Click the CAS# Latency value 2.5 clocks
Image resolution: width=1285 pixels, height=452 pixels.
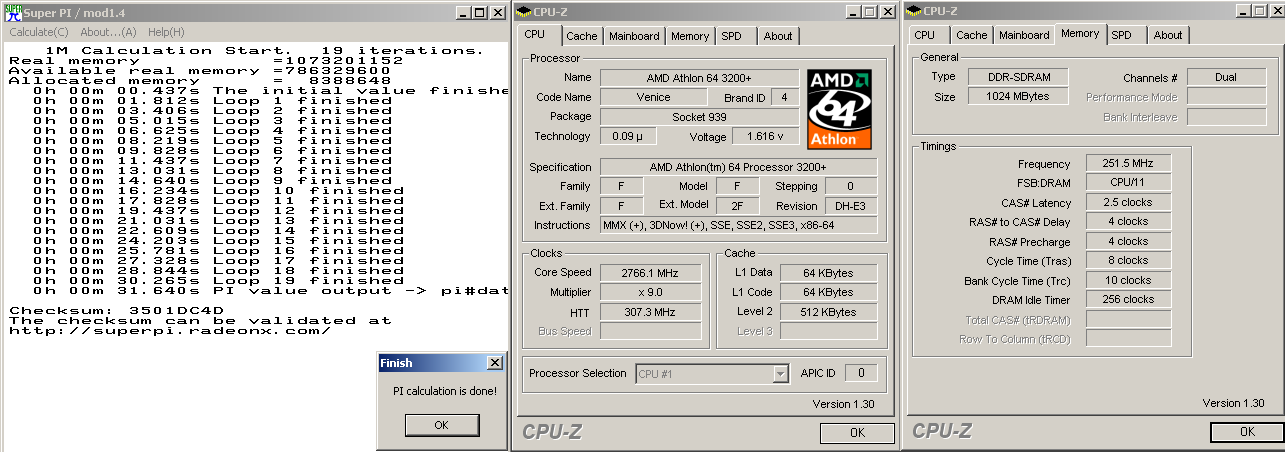1128,202
